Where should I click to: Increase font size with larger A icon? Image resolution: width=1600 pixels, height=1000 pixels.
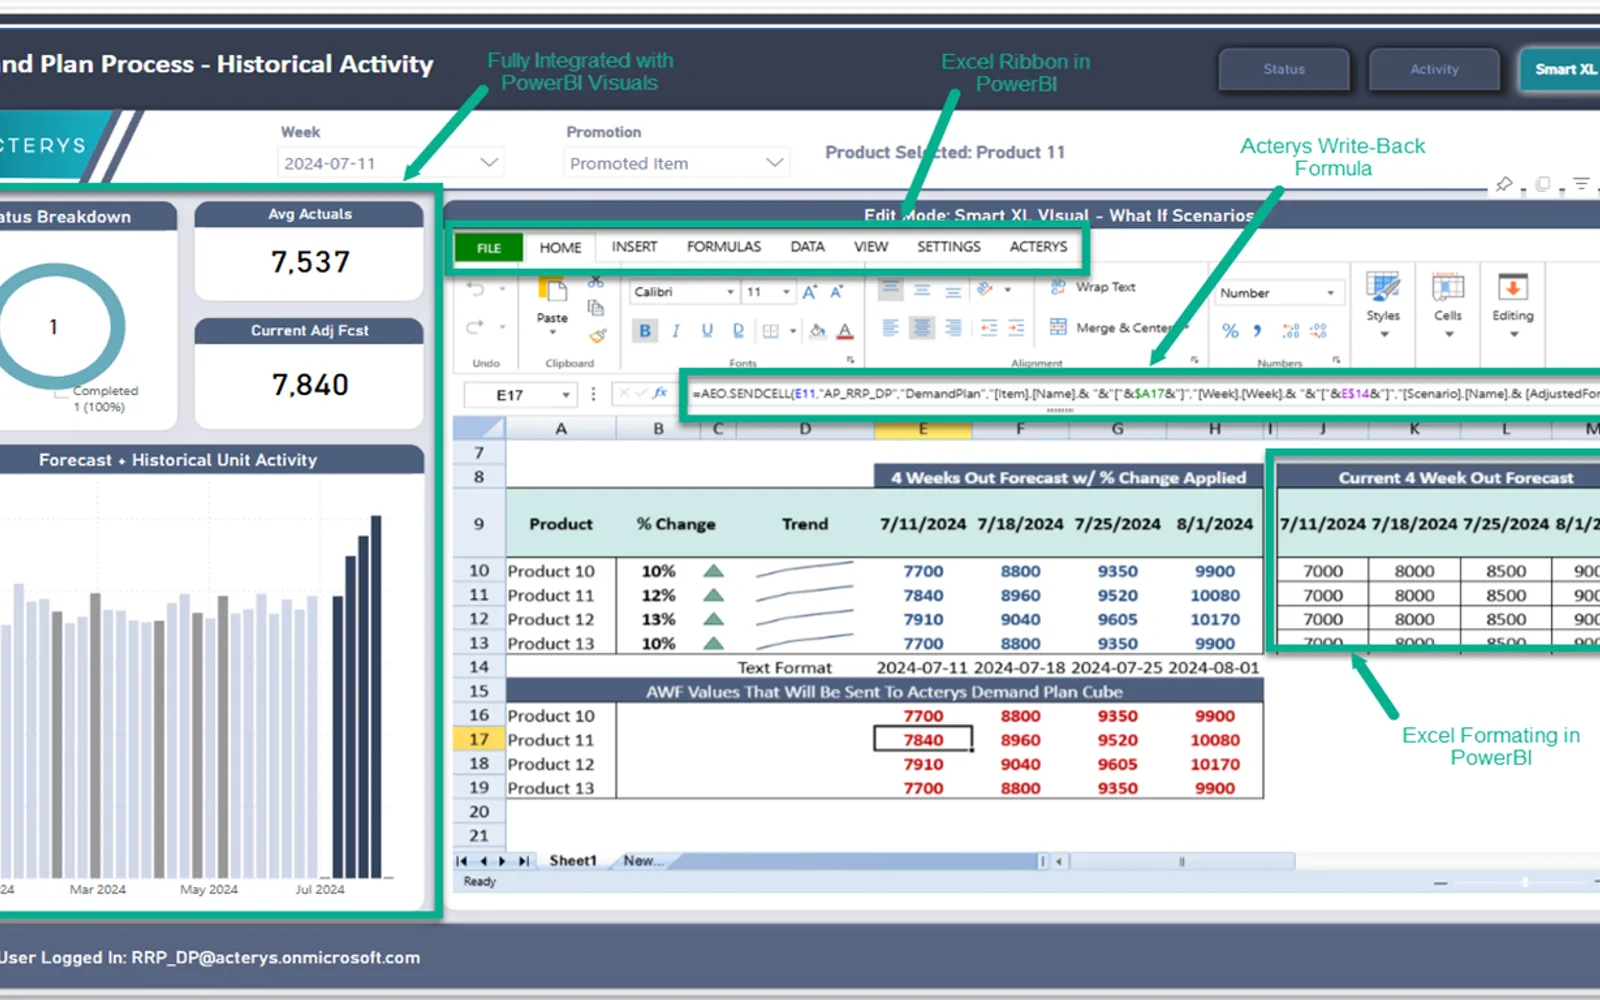809,292
